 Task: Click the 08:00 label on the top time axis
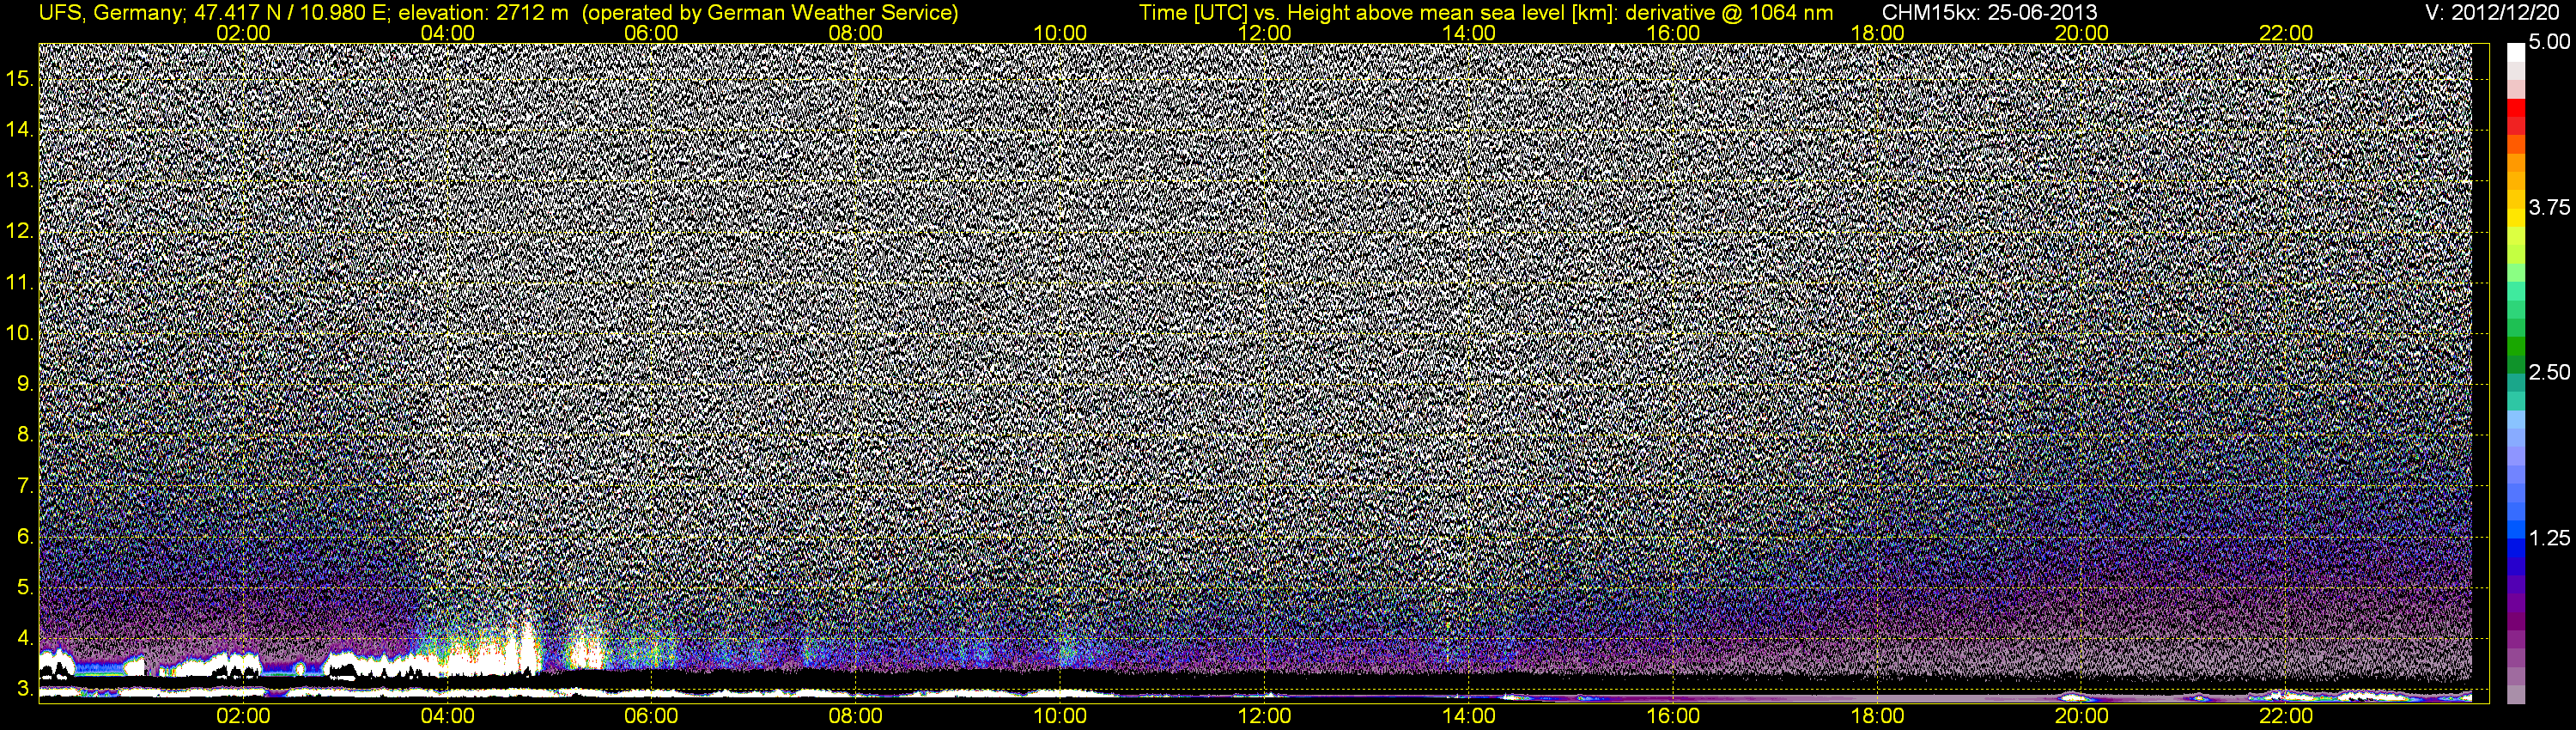tap(856, 33)
